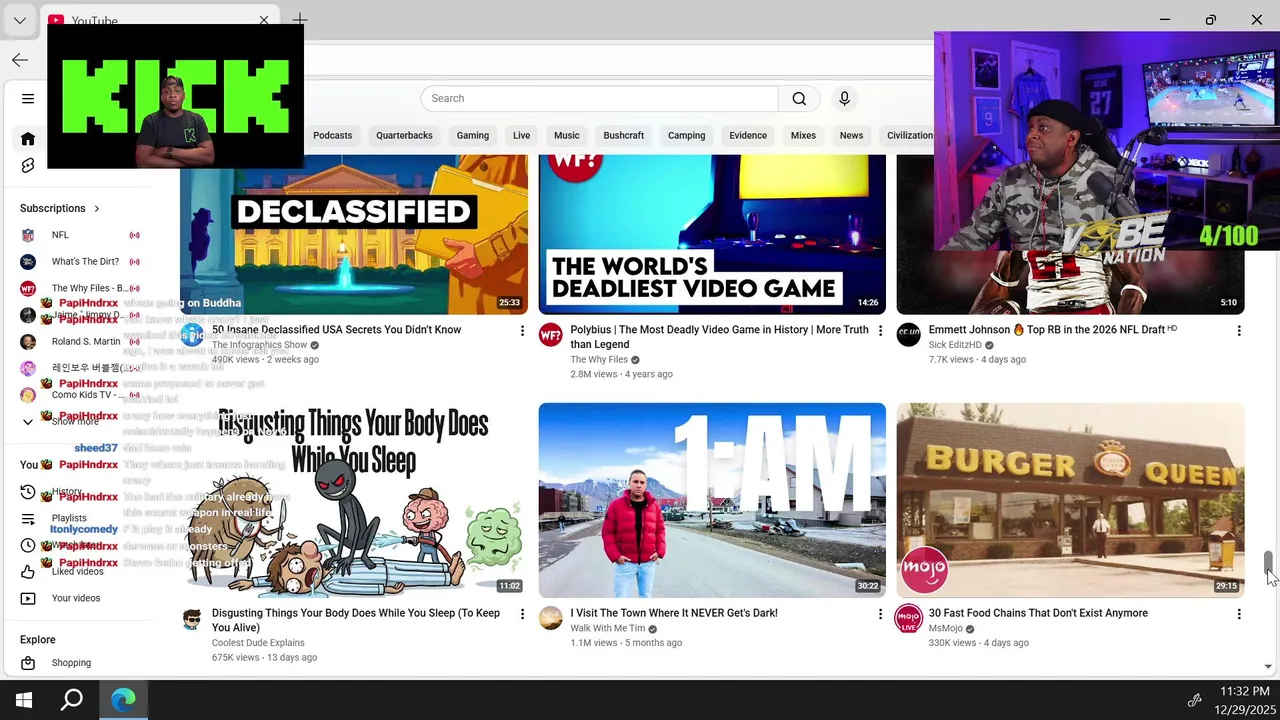
Task: Open Polybius Most Deadly Video Game title
Action: tap(719, 337)
